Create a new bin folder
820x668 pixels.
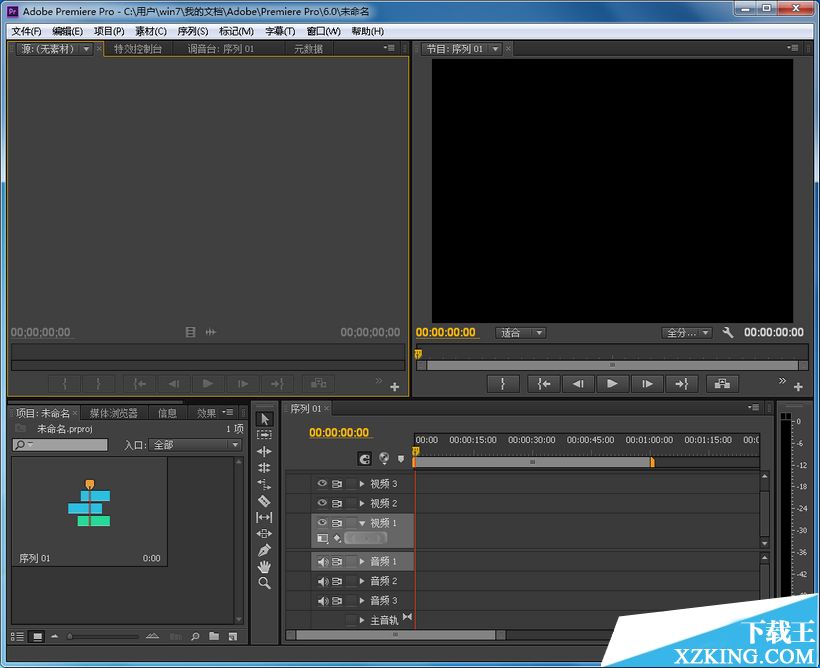[x=214, y=636]
